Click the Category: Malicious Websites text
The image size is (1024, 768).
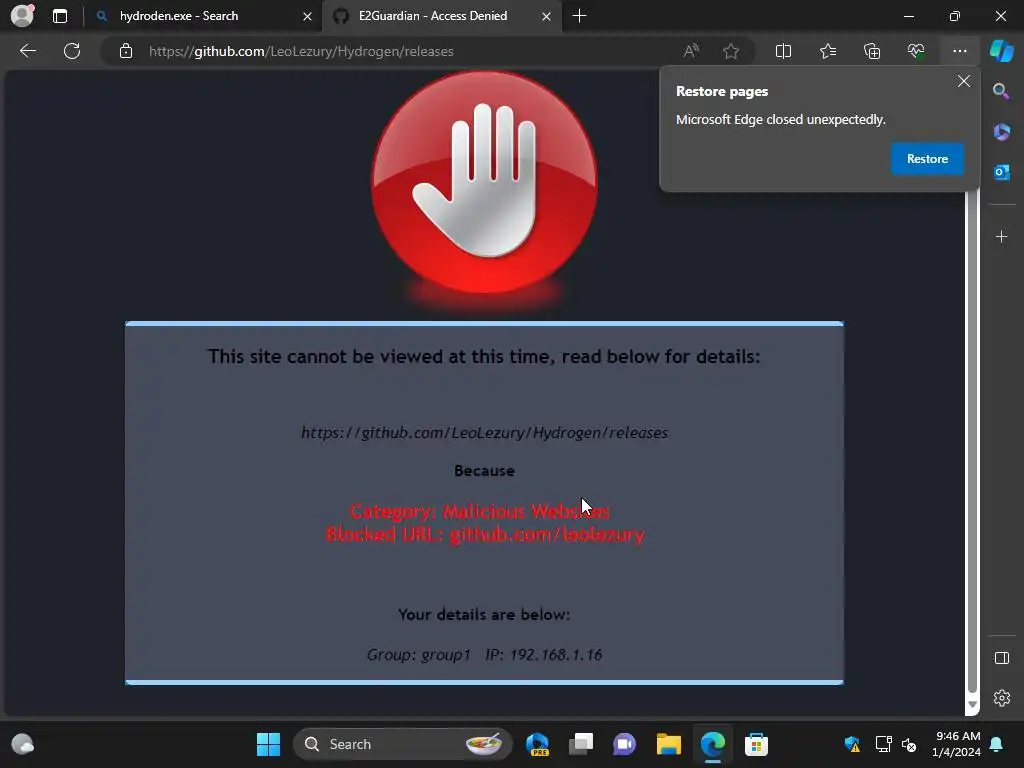pos(479,511)
